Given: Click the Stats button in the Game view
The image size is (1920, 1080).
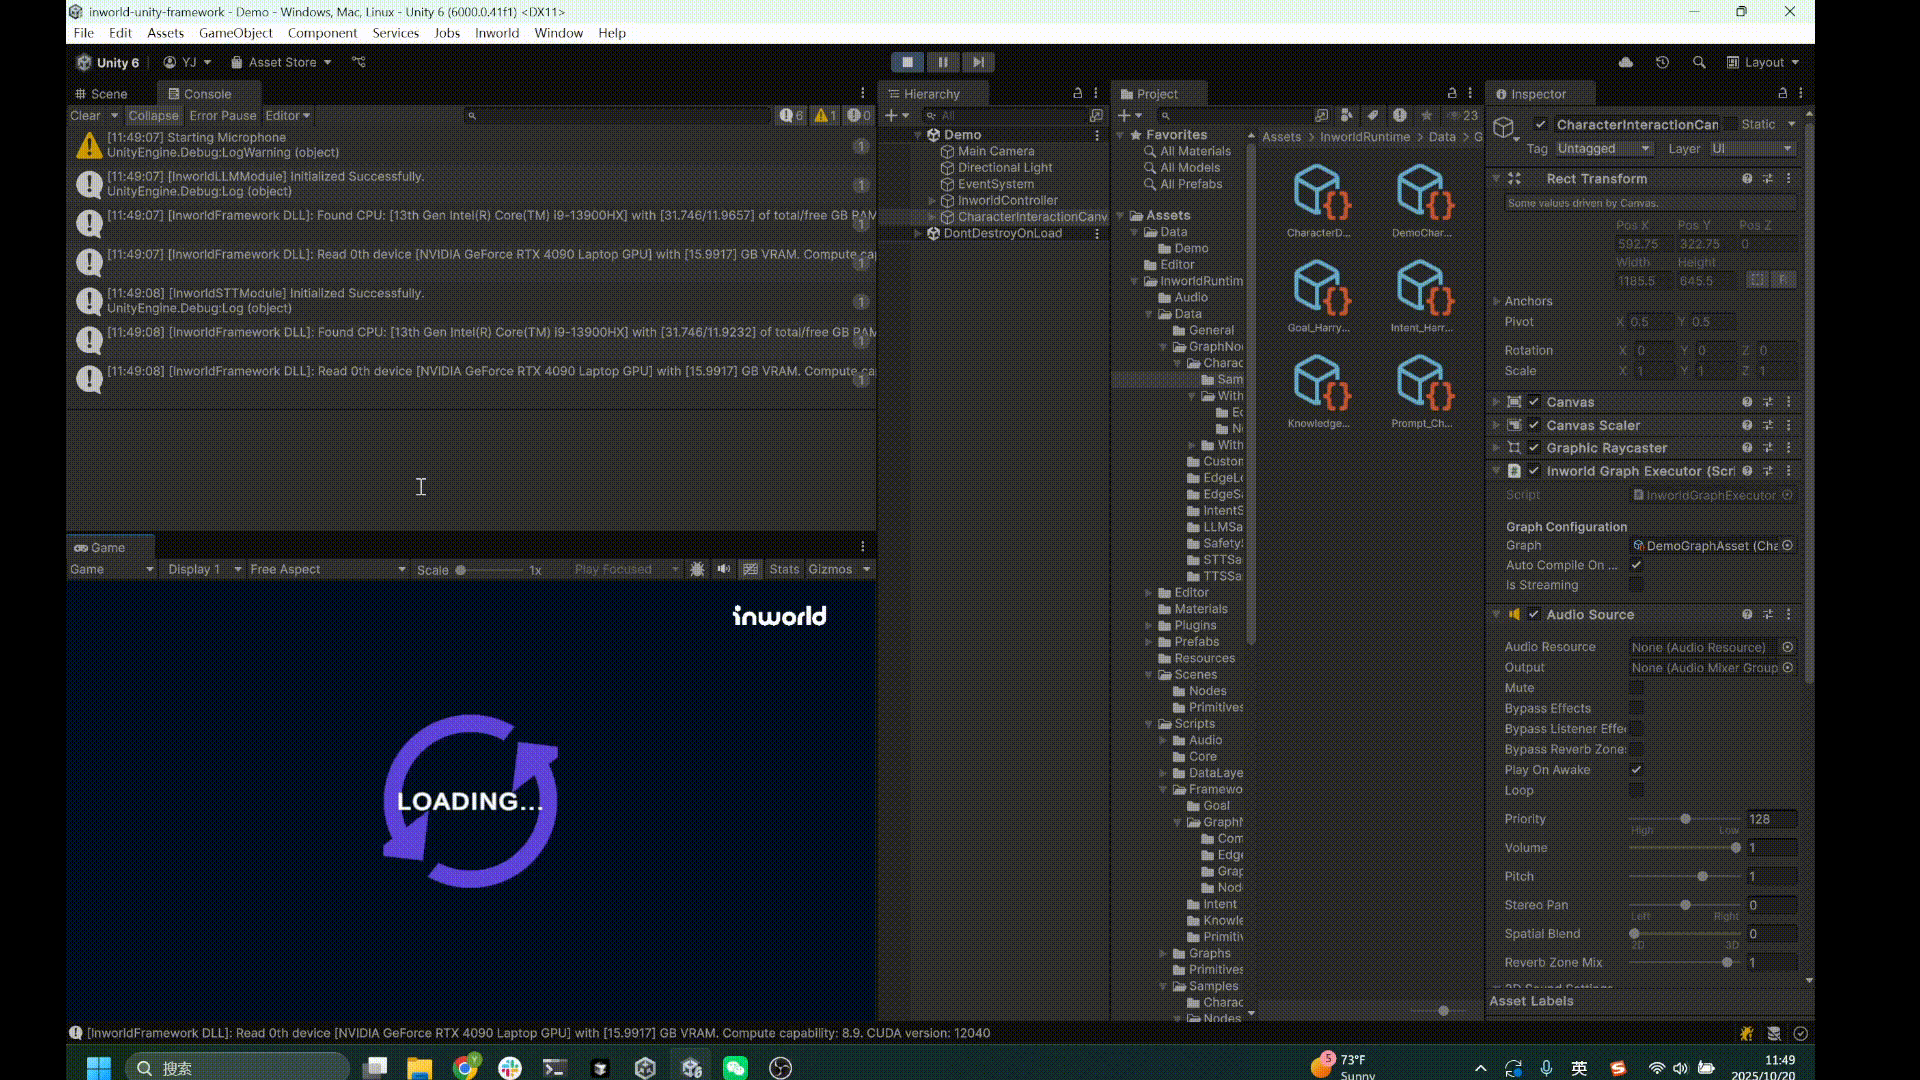Looking at the screenshot, I should click(x=784, y=569).
